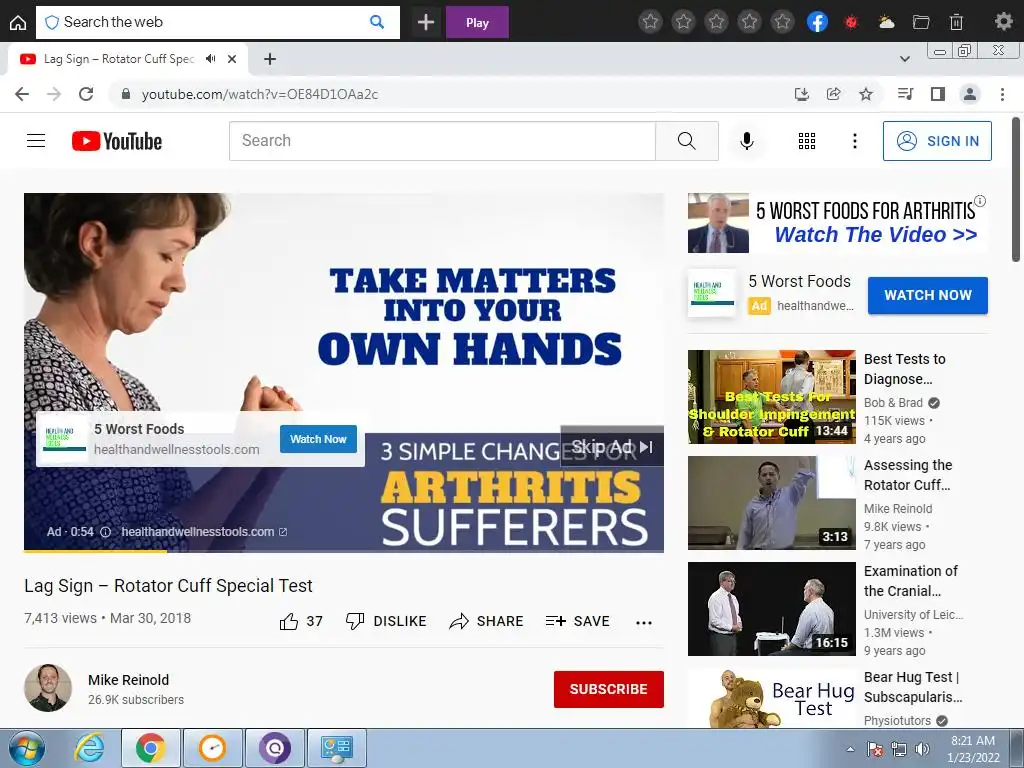Go back with the back arrow
This screenshot has width=1024, height=768.
pos(22,94)
